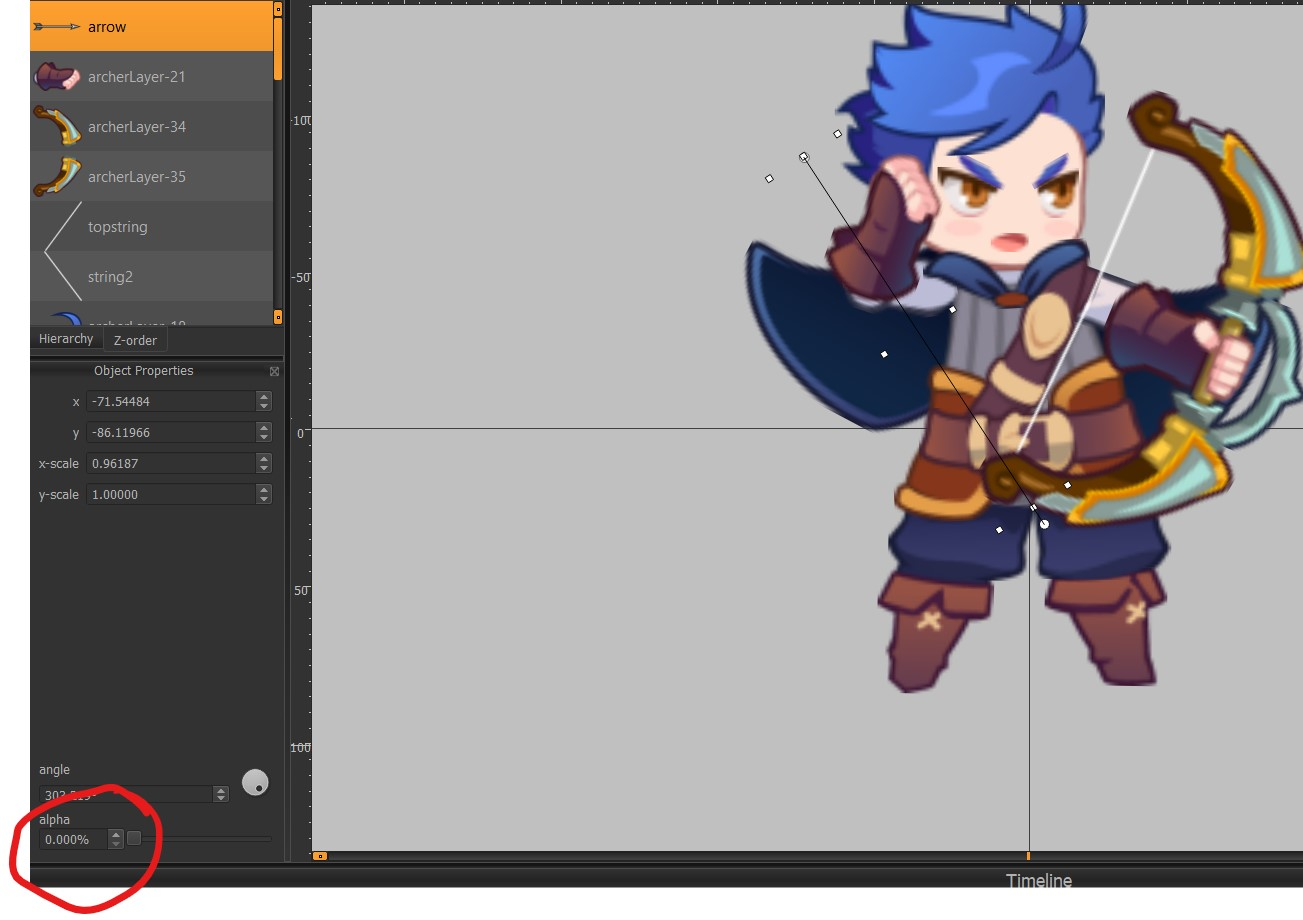The width and height of the screenshot is (1303, 920).
Task: Decrease x-scale with the down stepper arrow
Action: coord(264,468)
